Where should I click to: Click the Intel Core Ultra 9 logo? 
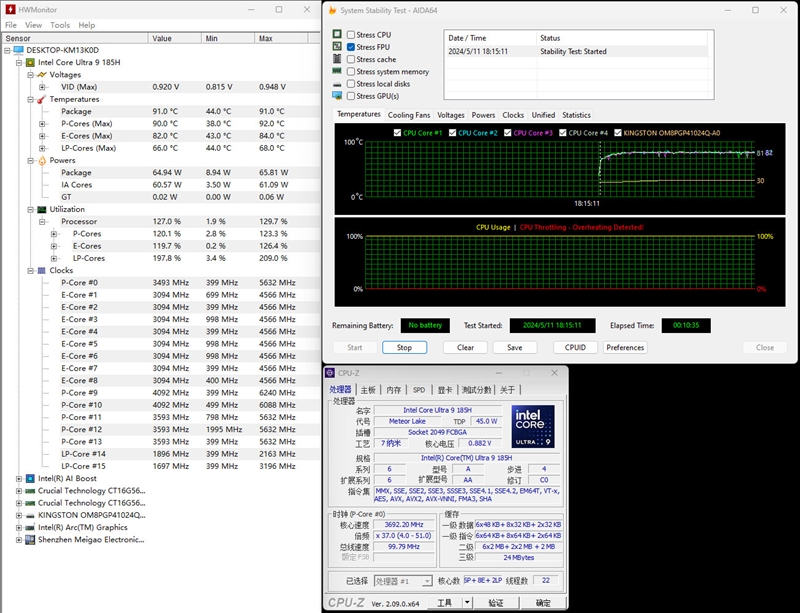[x=533, y=427]
